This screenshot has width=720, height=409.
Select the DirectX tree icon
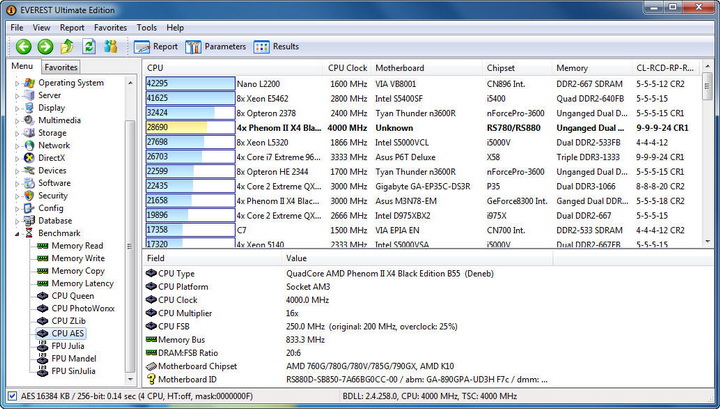[29, 158]
